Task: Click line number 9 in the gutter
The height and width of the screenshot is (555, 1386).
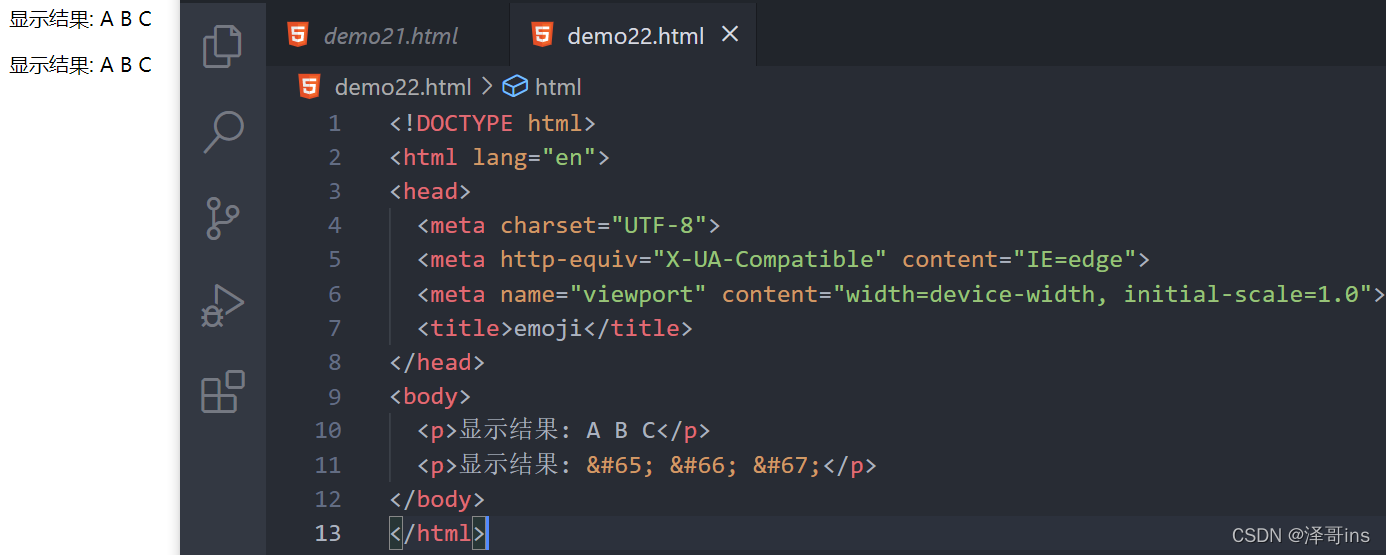Action: [x=334, y=397]
